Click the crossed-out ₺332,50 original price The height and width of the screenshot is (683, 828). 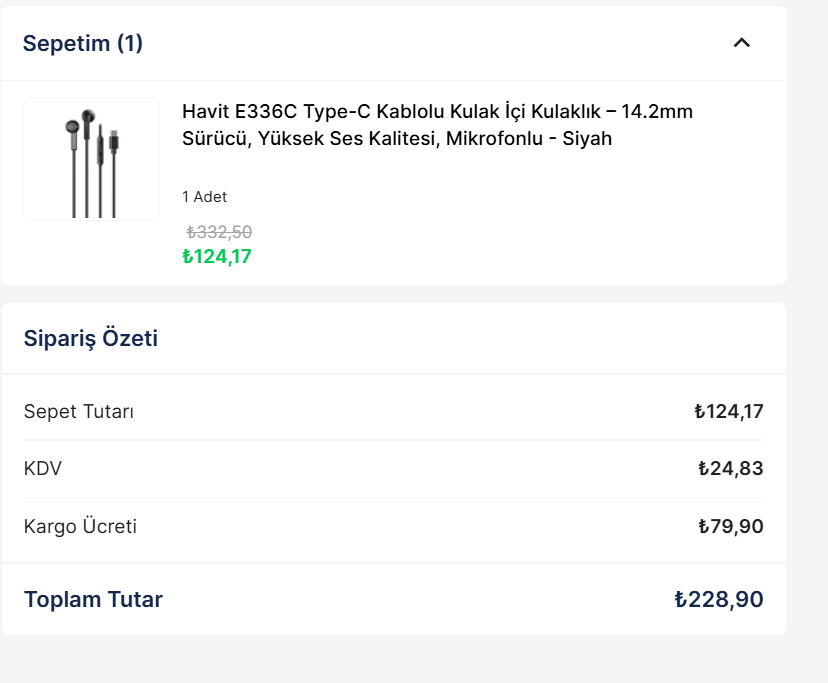point(219,232)
